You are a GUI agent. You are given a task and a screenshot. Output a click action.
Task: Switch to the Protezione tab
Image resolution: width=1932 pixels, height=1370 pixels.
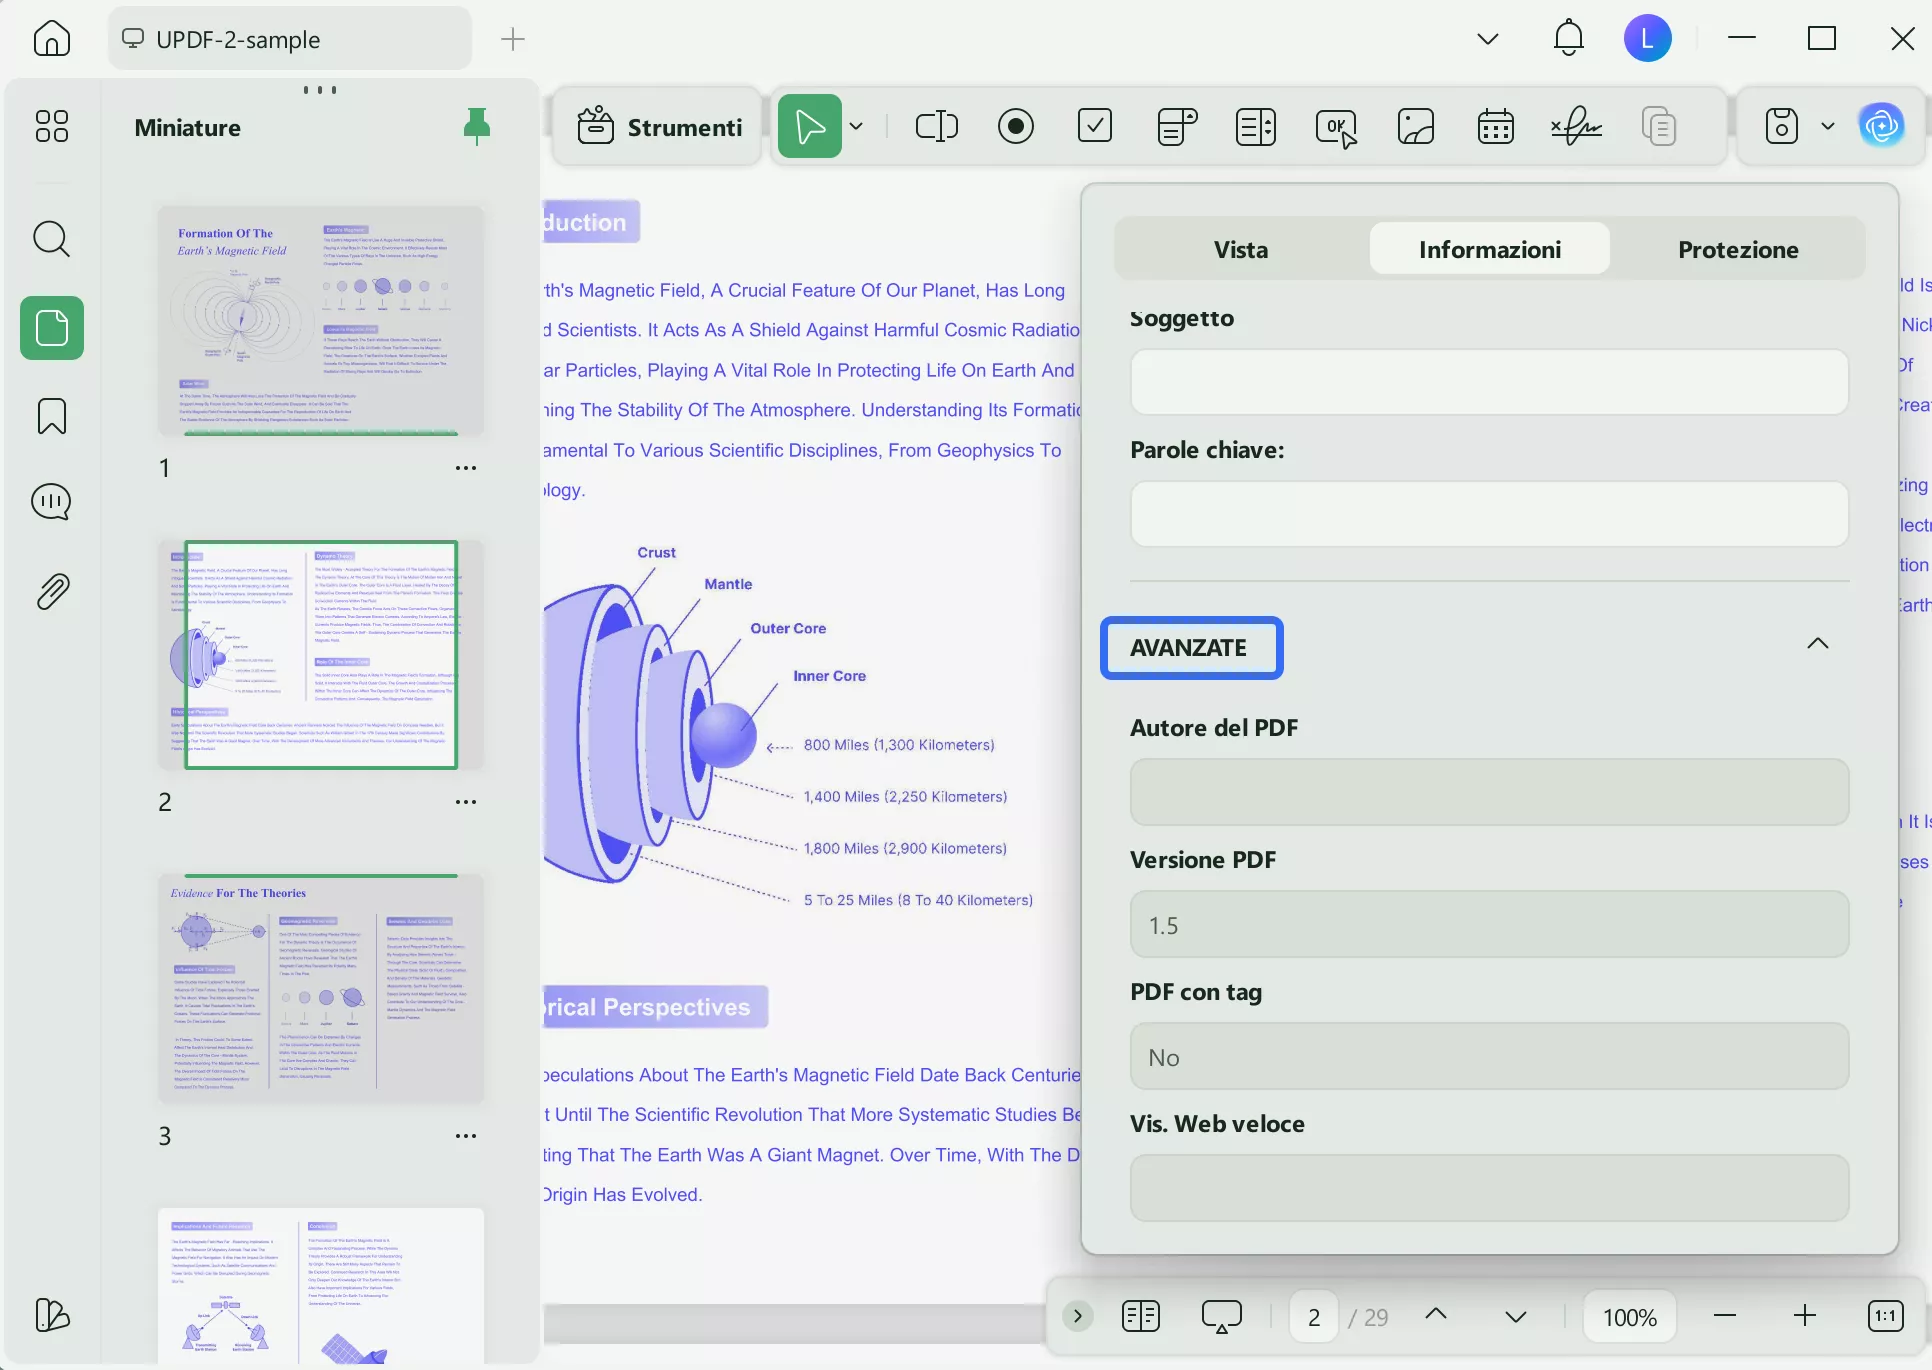point(1737,249)
